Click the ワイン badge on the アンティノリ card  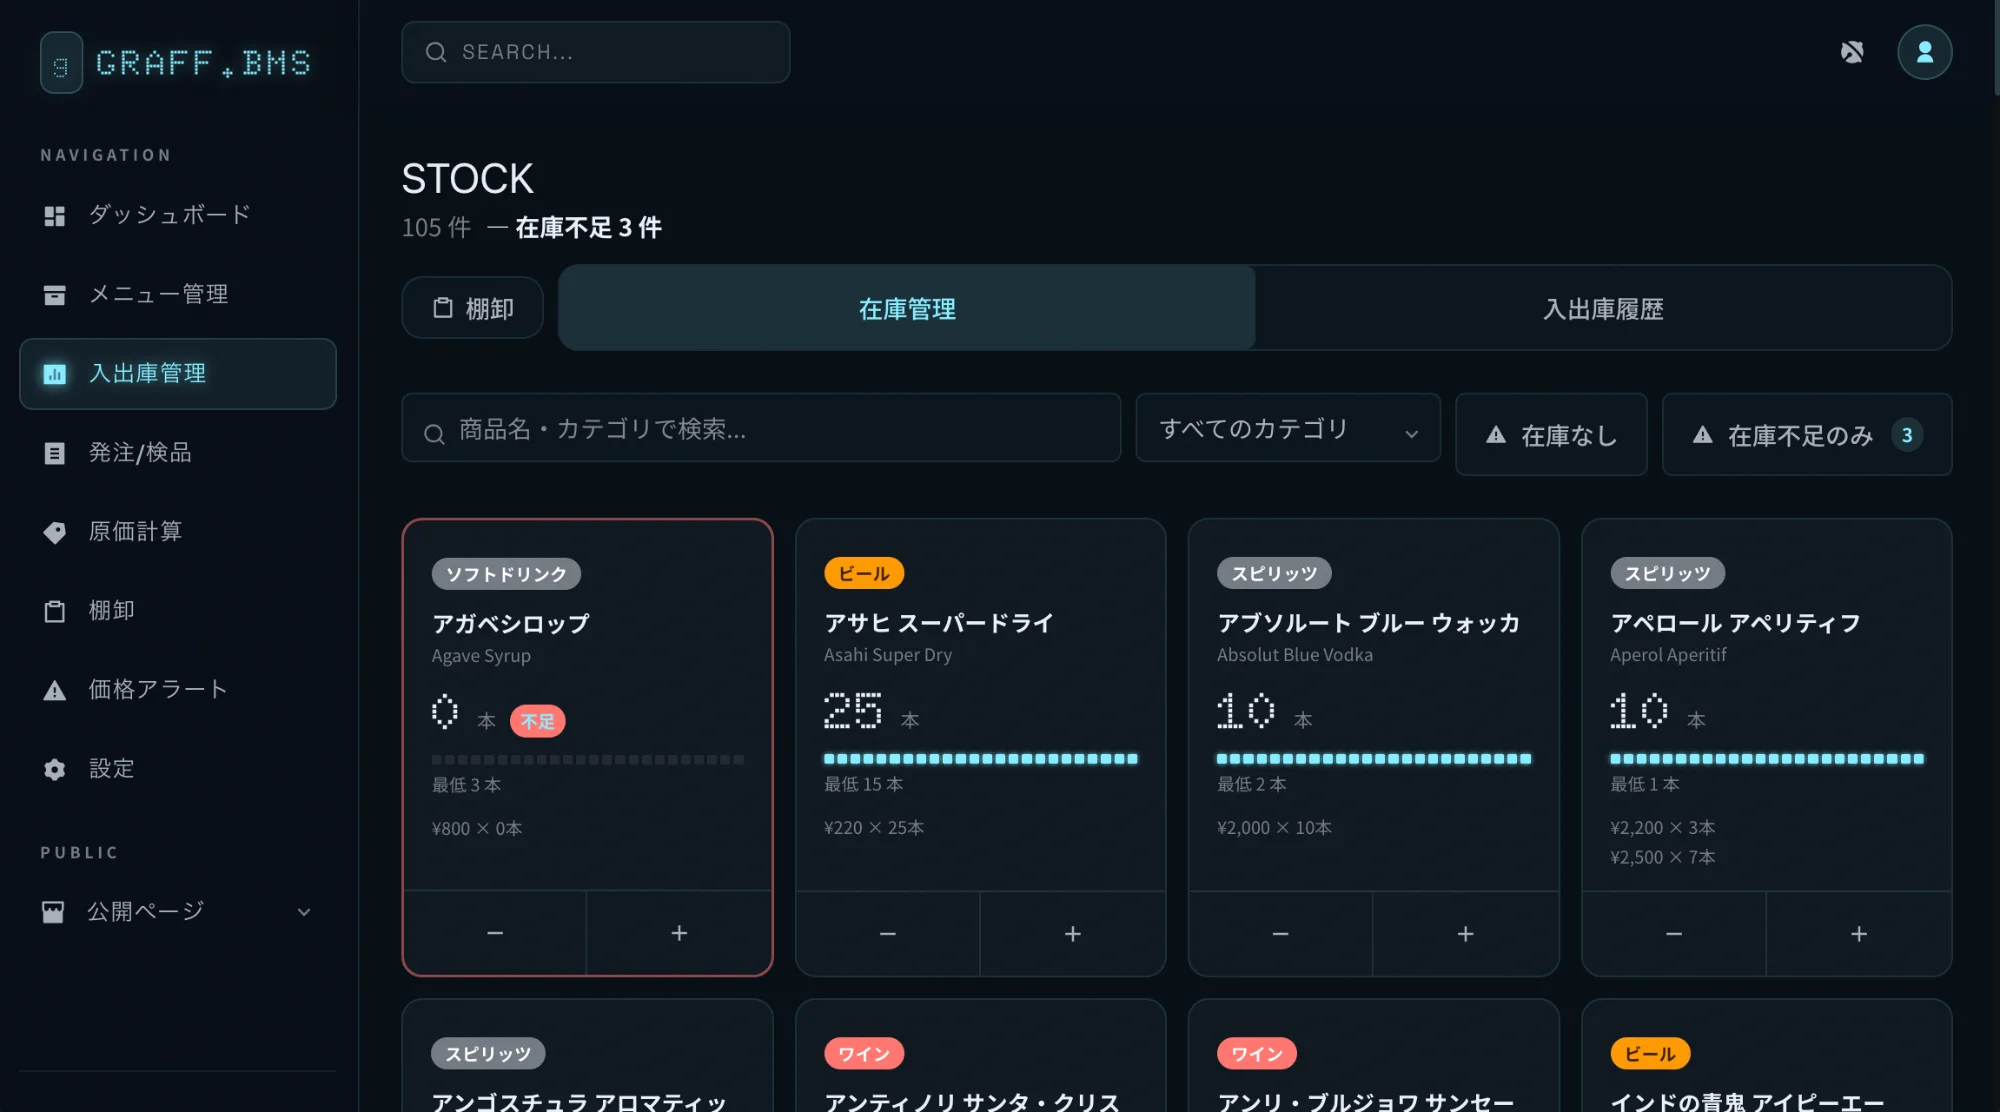[864, 1053]
